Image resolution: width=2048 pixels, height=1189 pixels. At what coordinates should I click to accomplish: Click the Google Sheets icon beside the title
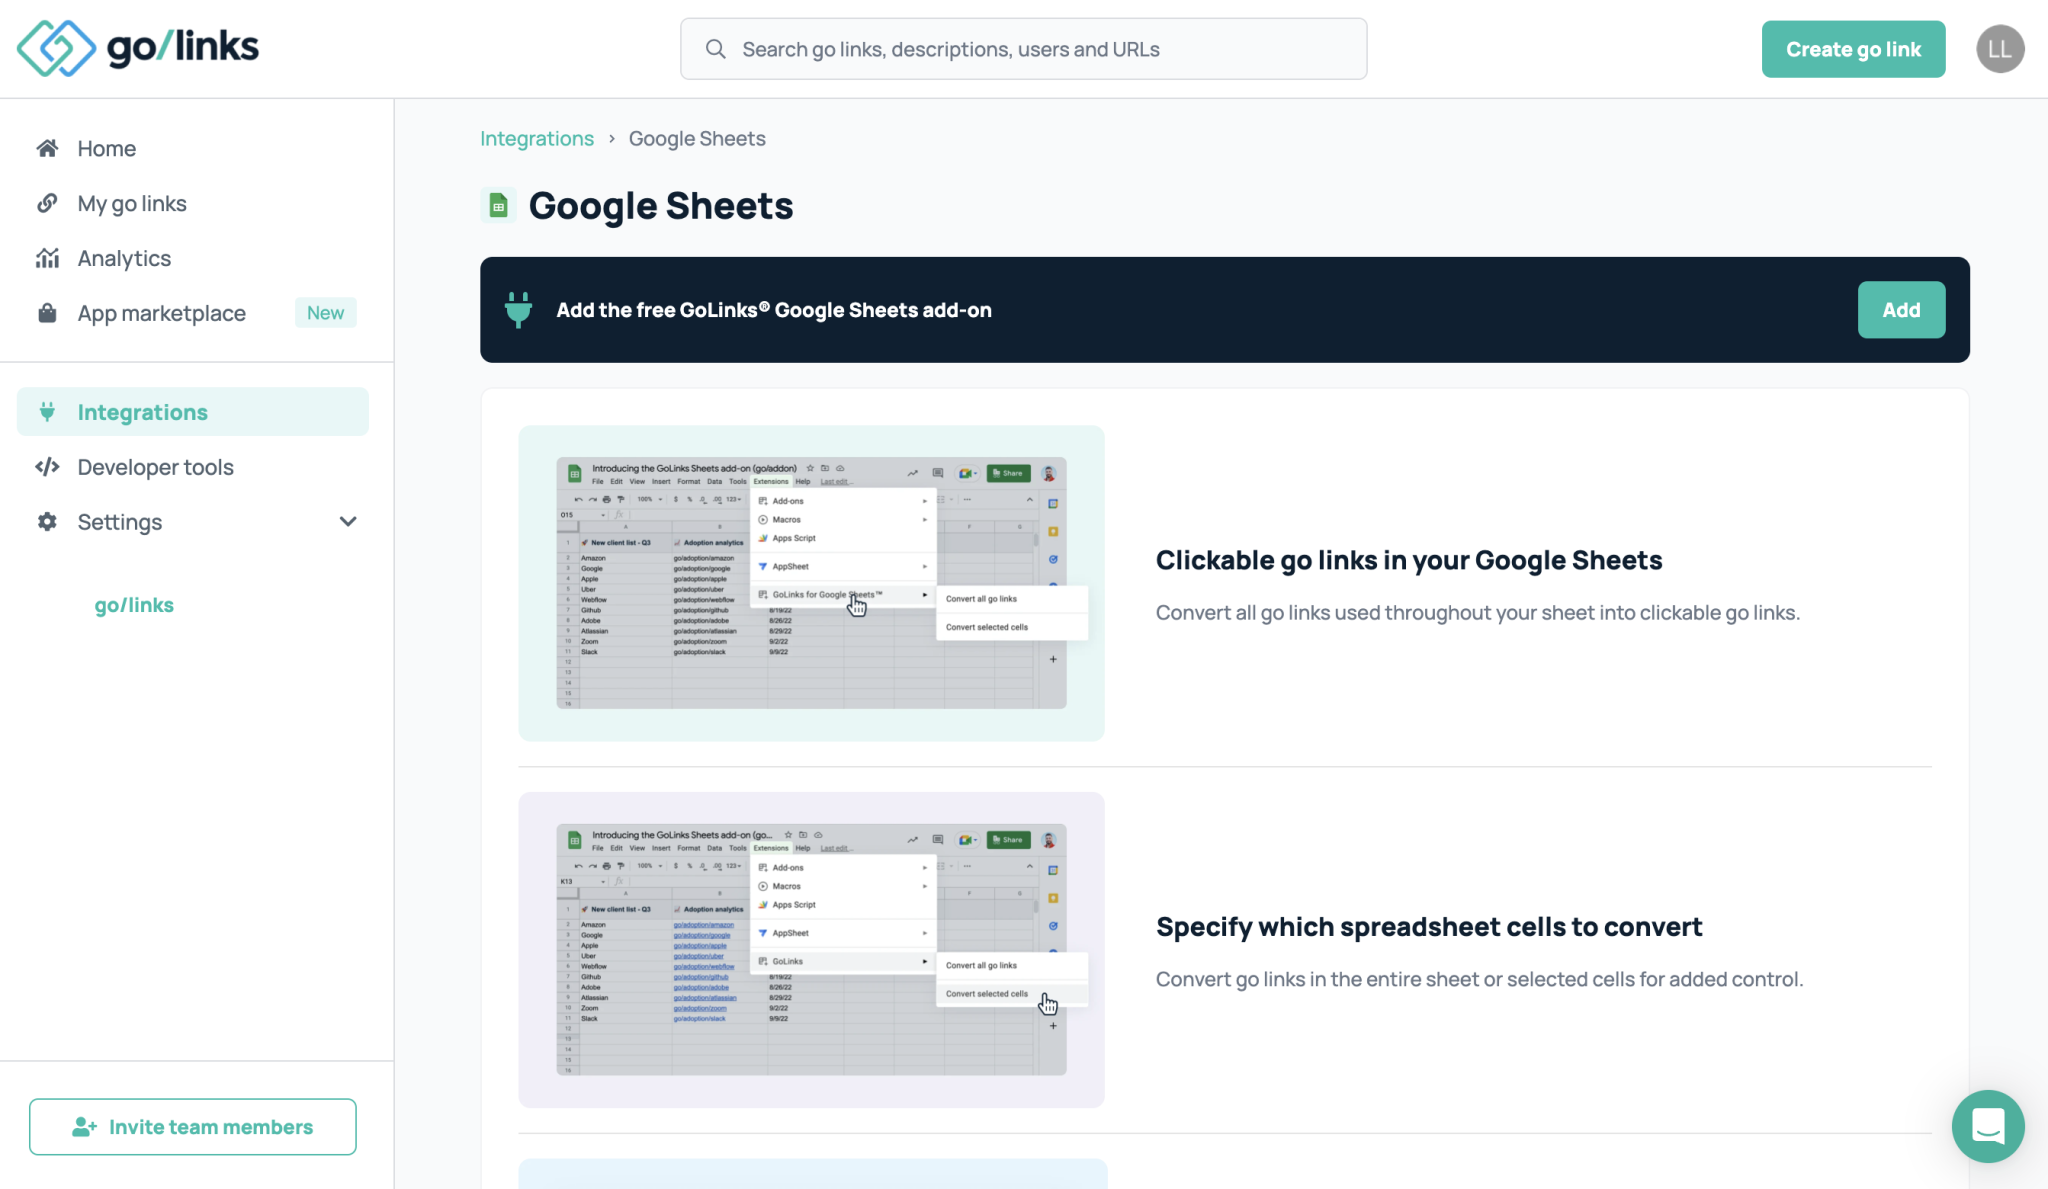[x=498, y=205]
